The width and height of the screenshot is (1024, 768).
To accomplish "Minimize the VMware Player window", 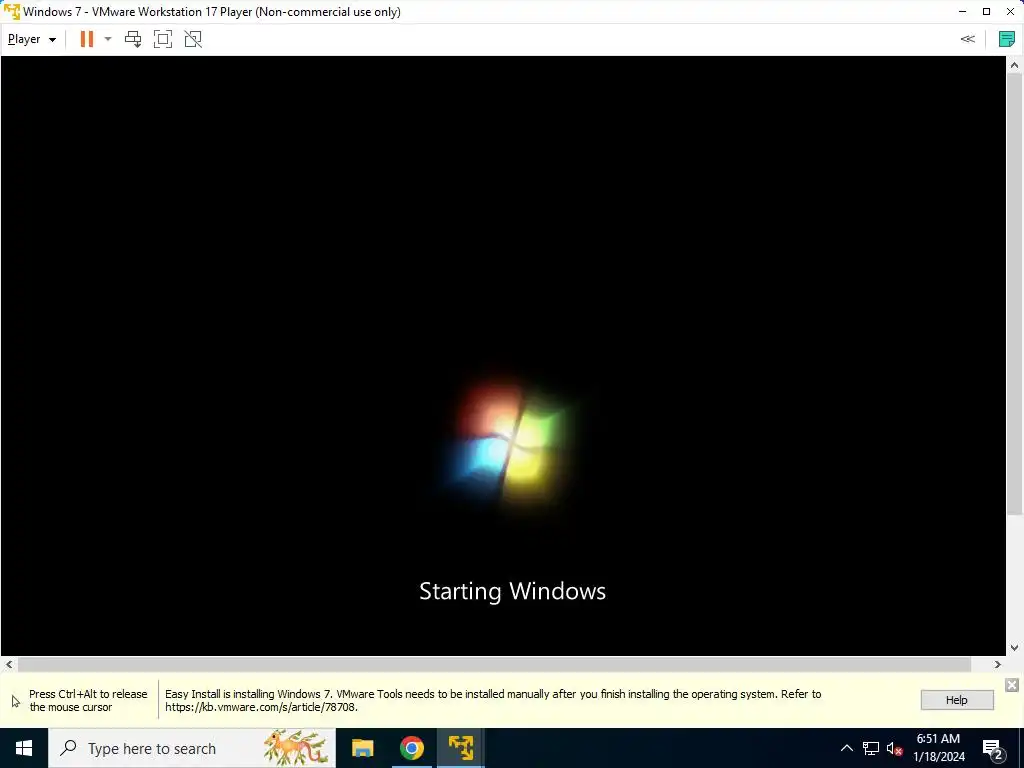I will (963, 12).
